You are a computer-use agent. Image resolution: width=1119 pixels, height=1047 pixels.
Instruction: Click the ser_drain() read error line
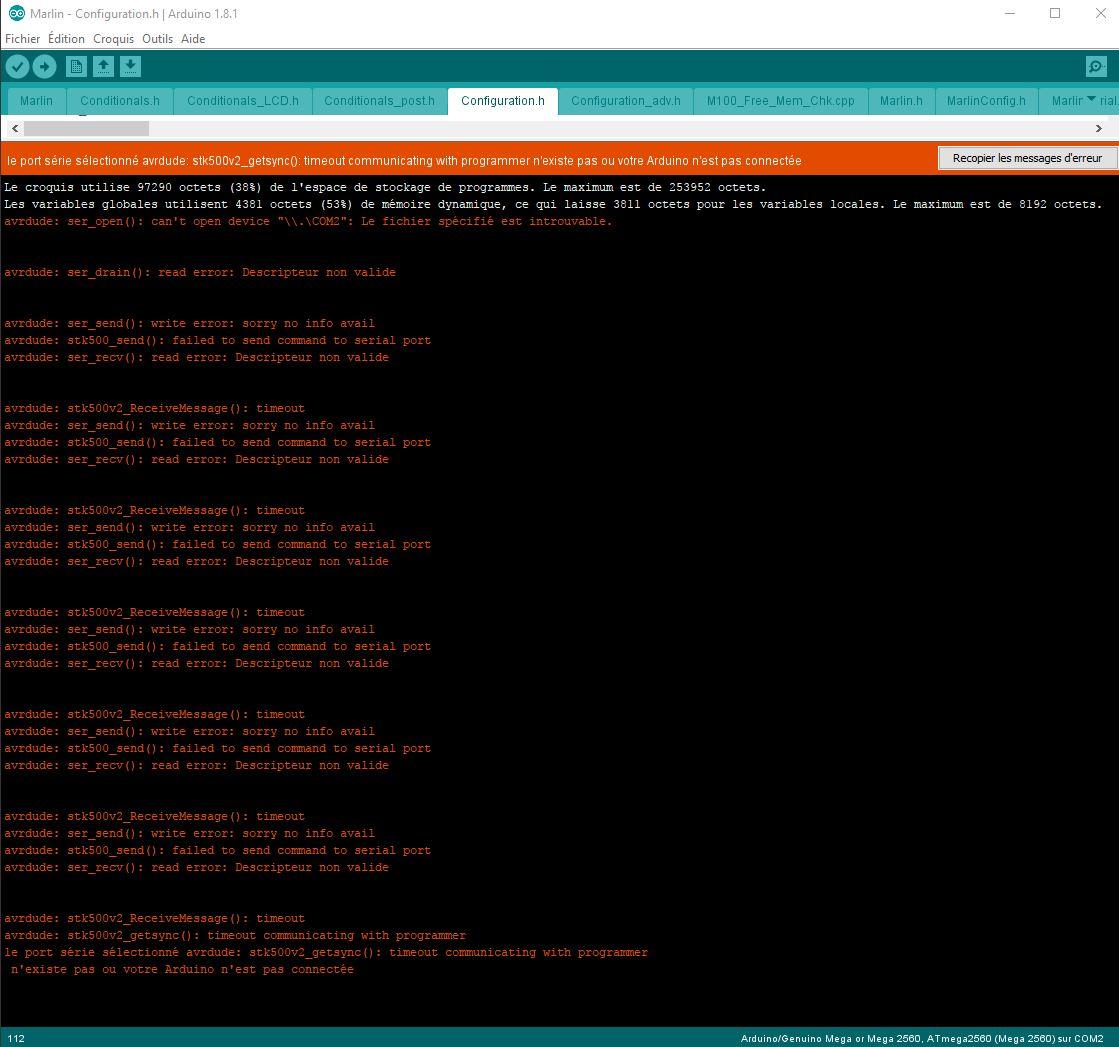[200, 273]
